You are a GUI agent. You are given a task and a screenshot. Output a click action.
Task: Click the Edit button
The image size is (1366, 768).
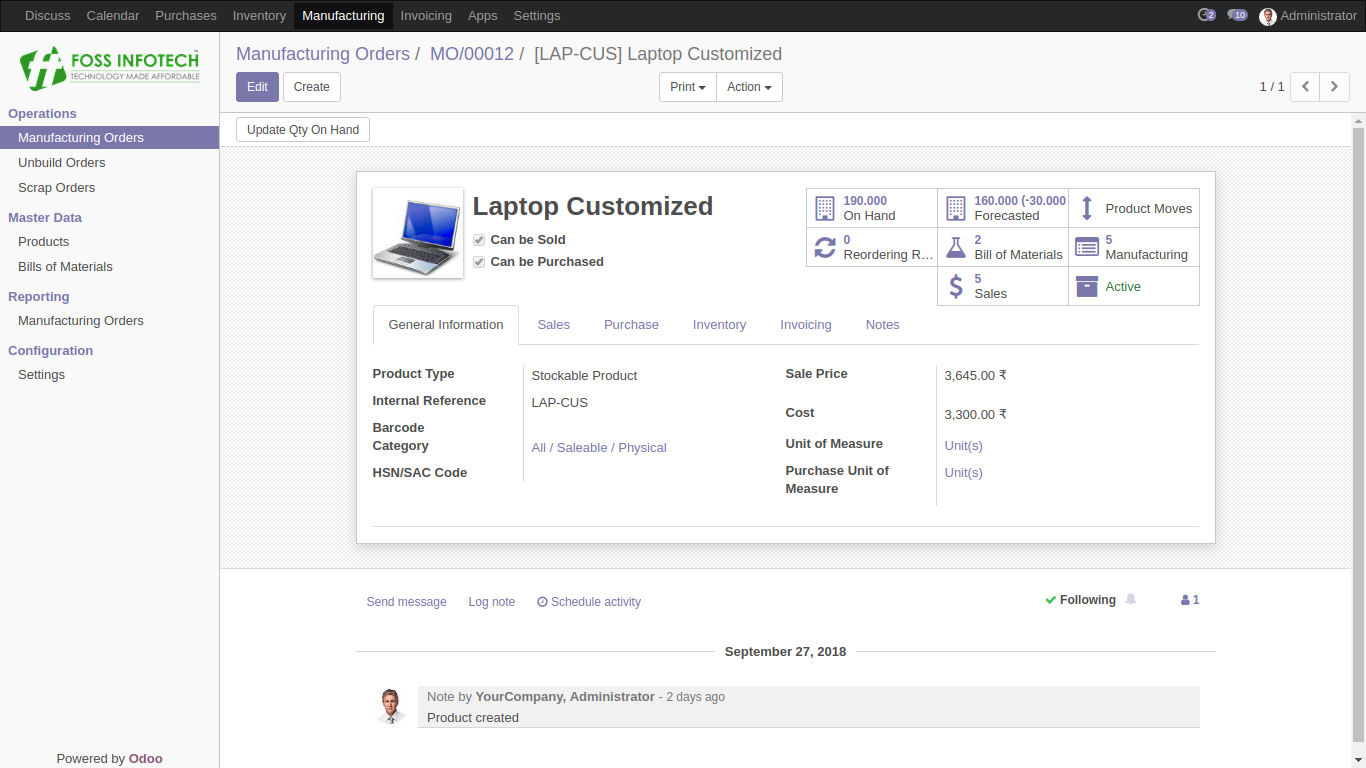[257, 87]
